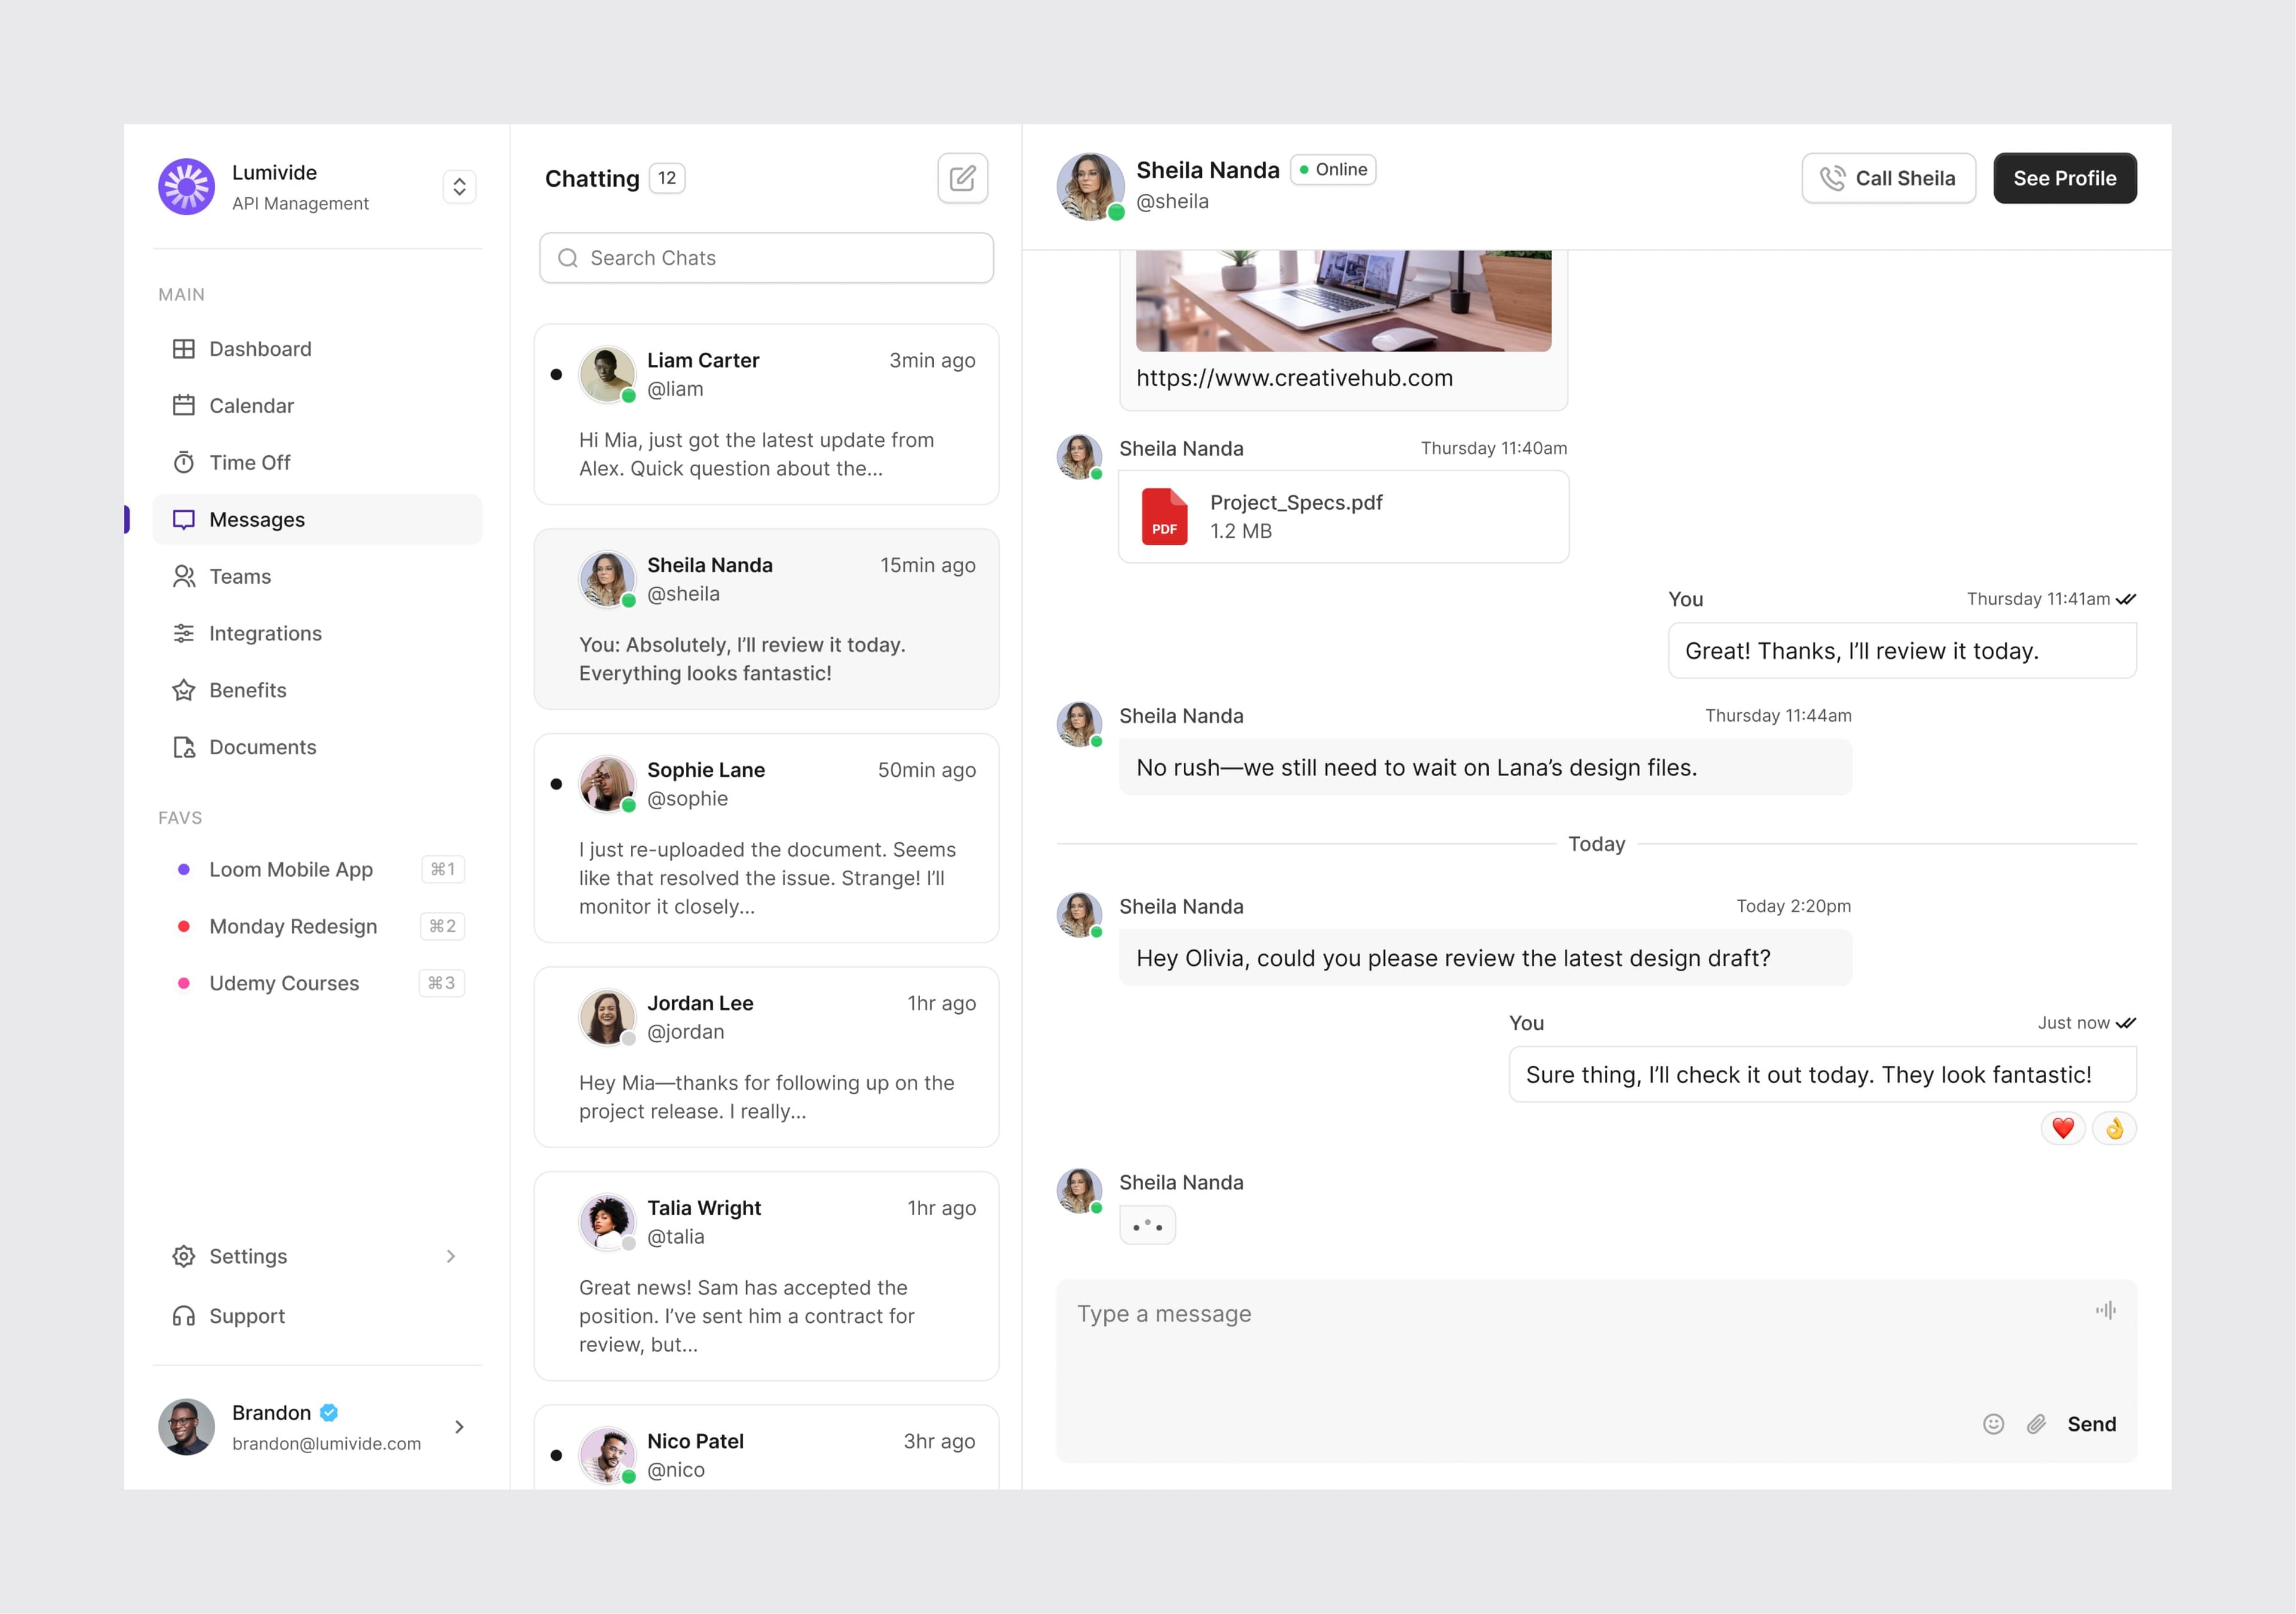Open the Dashboard page
Image resolution: width=2296 pixels, height=1614 pixels.
click(x=317, y=349)
